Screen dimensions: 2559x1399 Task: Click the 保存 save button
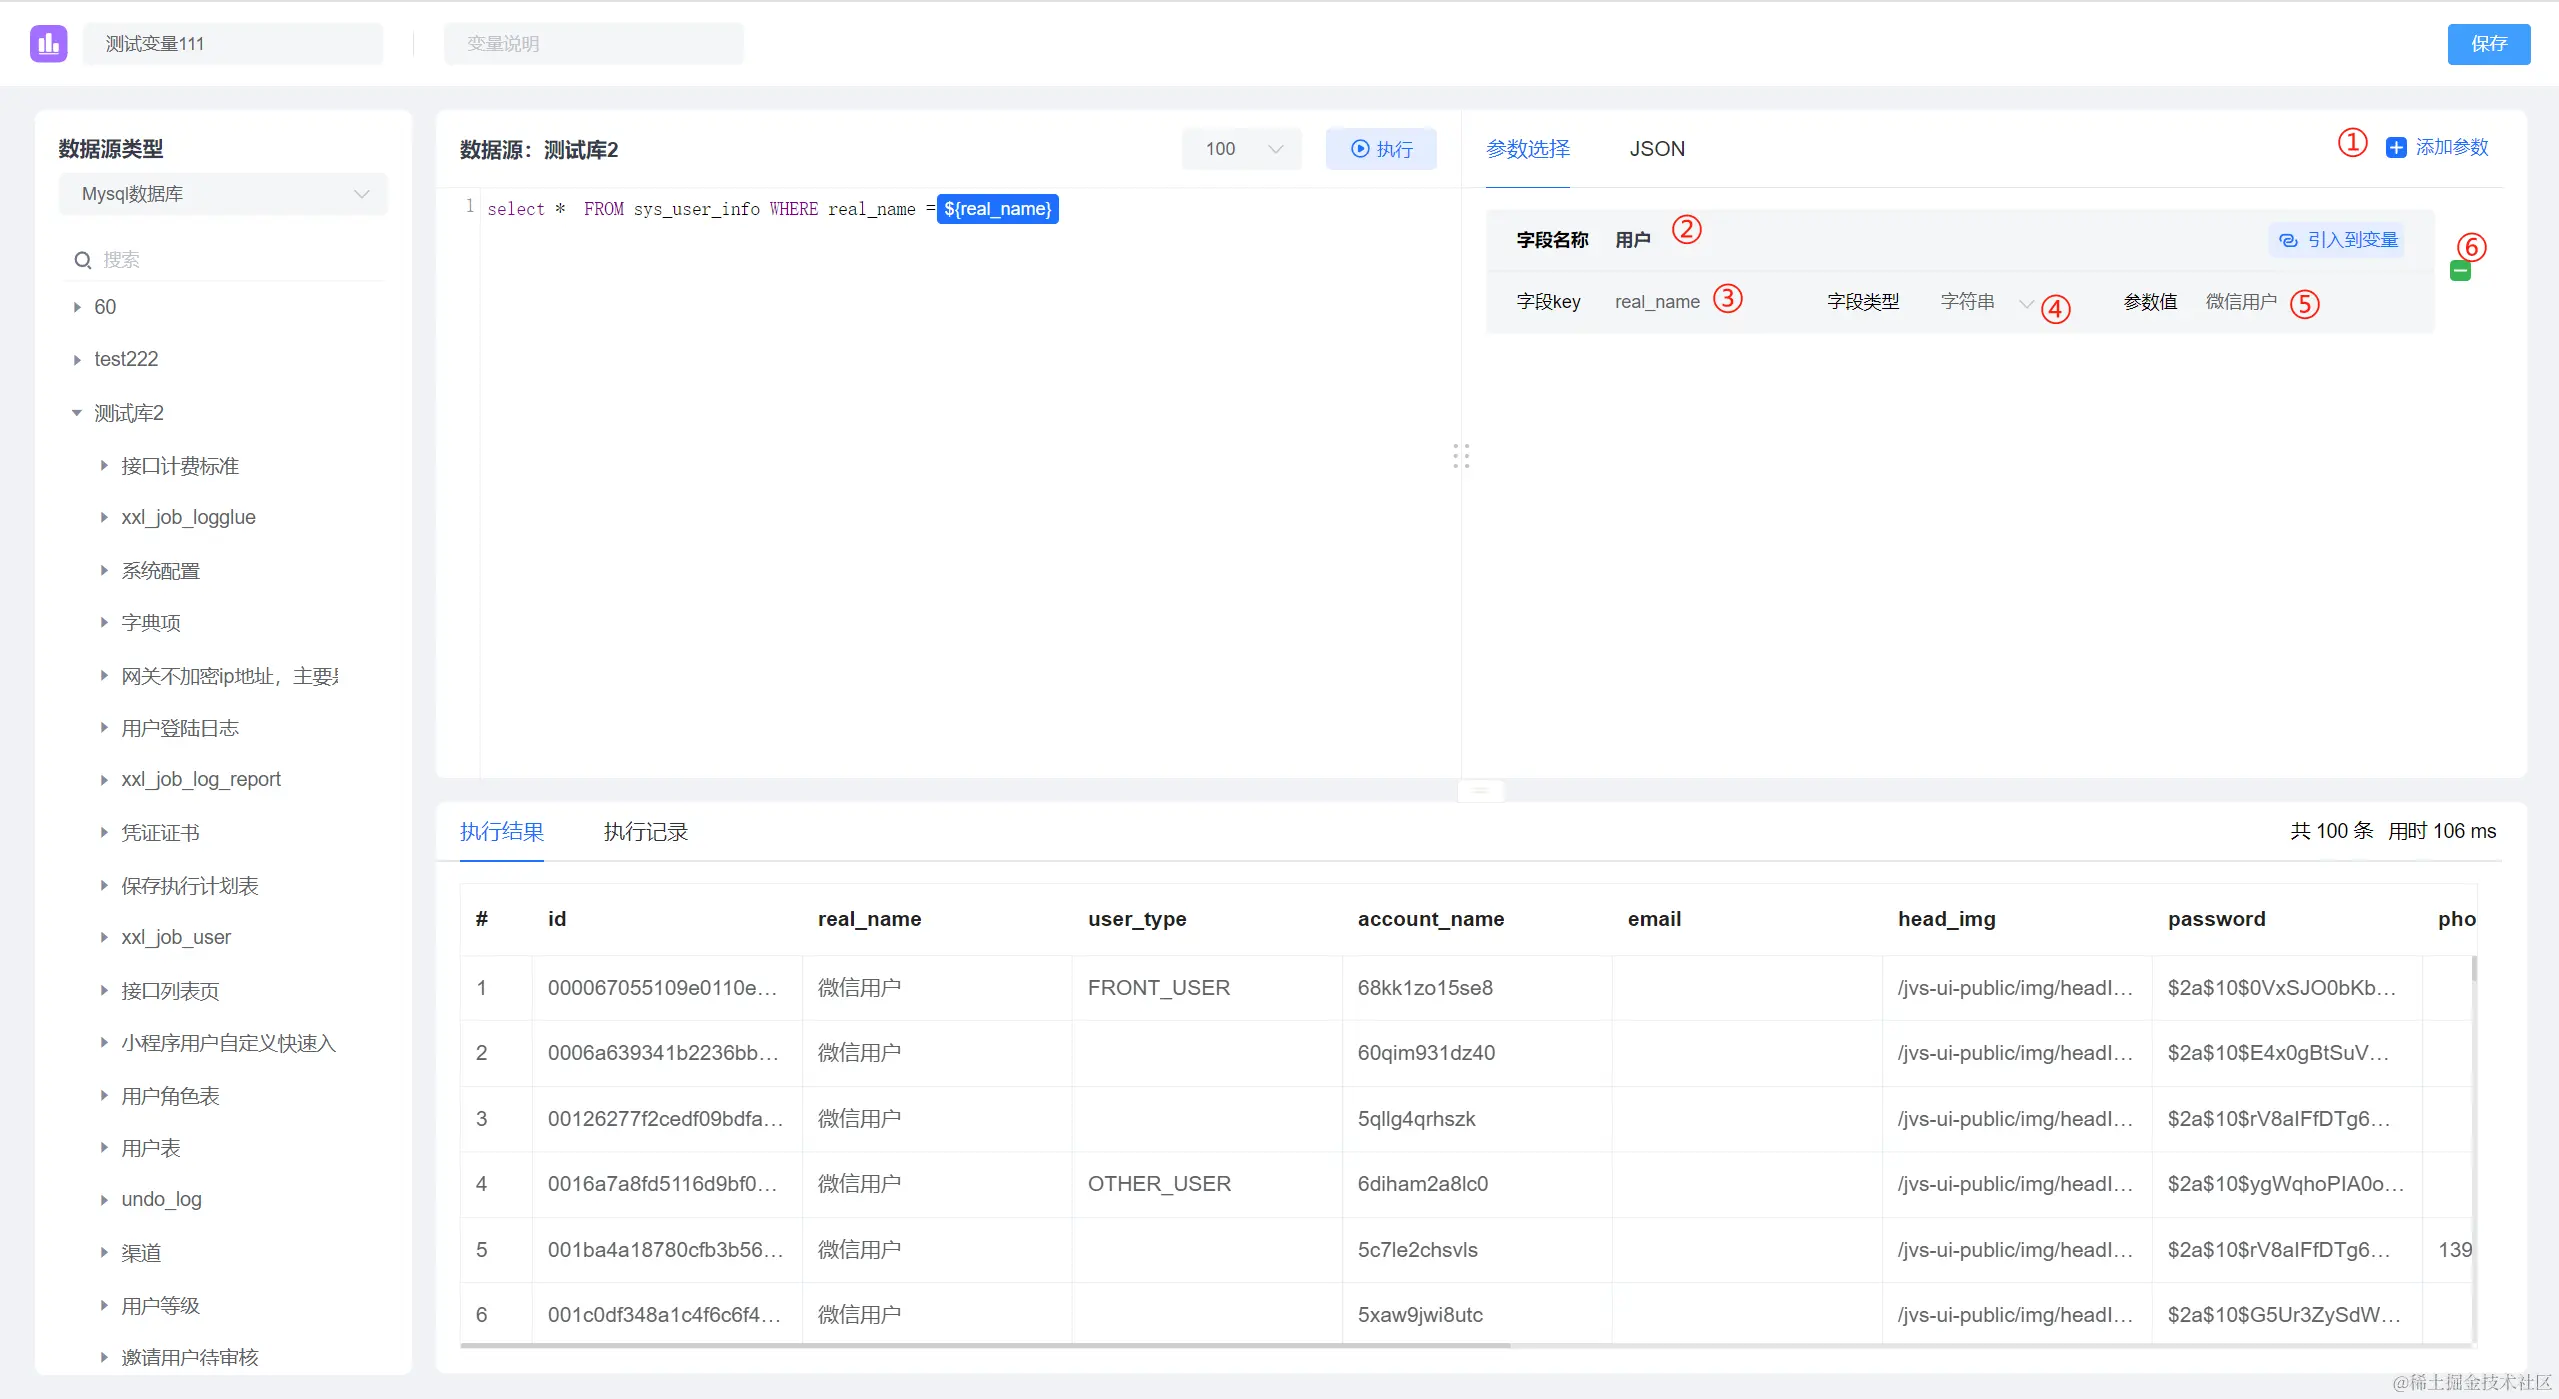click(x=2488, y=44)
